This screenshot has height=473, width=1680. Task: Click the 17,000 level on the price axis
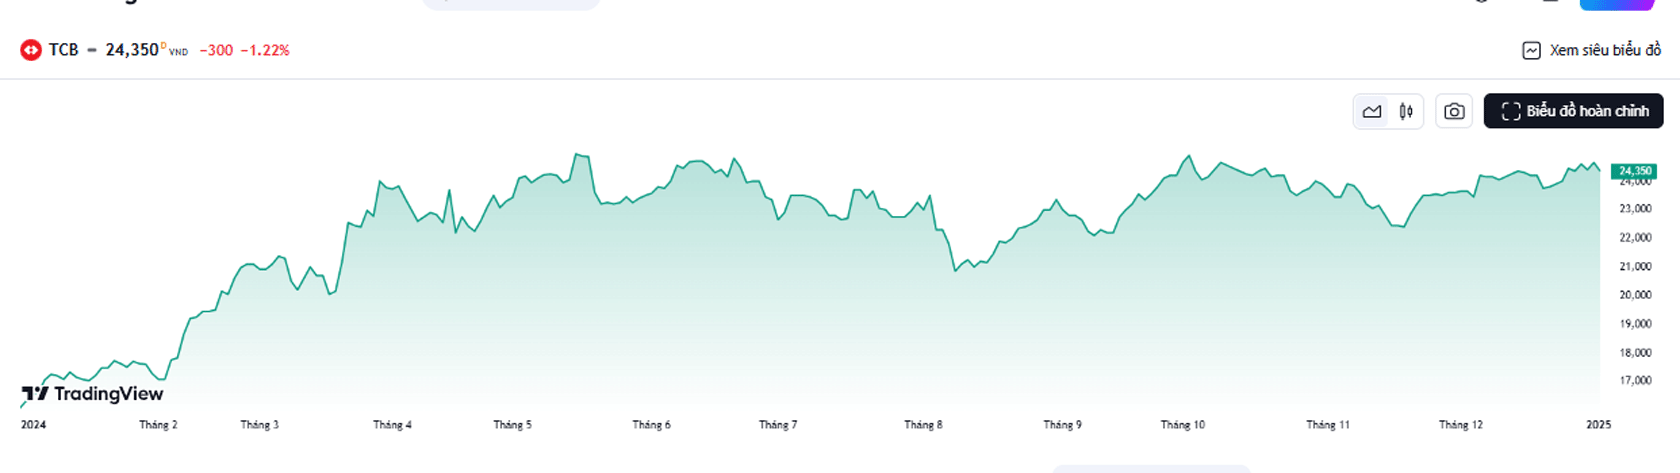[1635, 381]
